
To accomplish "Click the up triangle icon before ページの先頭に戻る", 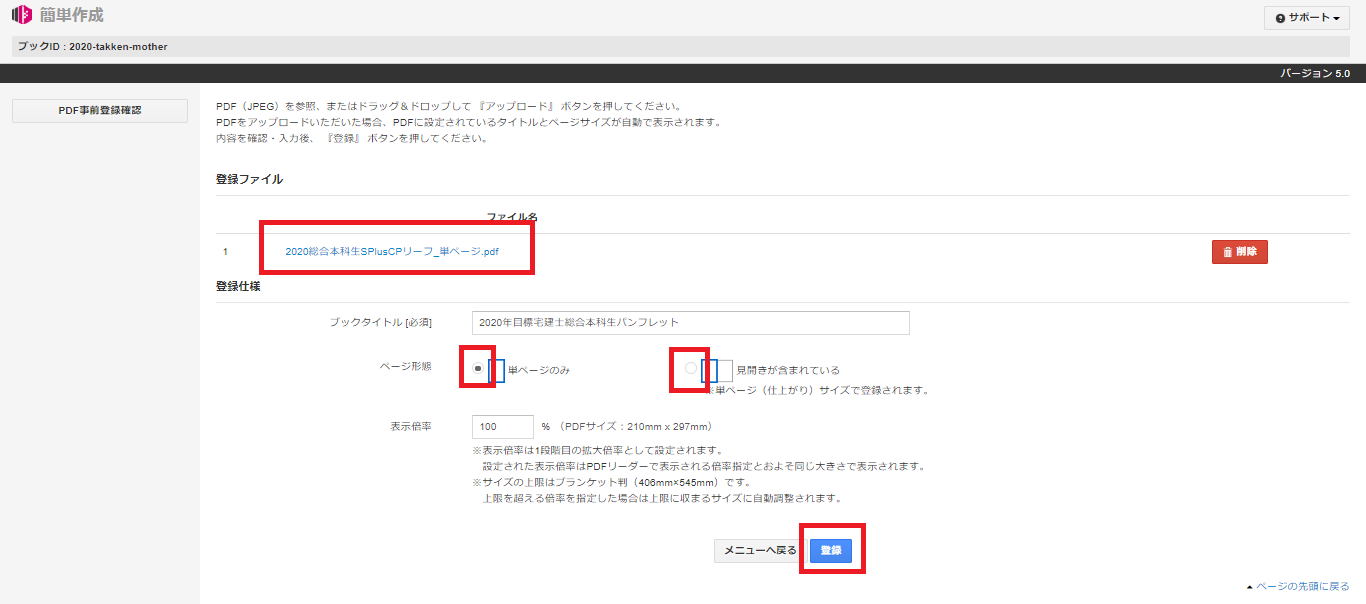I will [1250, 586].
